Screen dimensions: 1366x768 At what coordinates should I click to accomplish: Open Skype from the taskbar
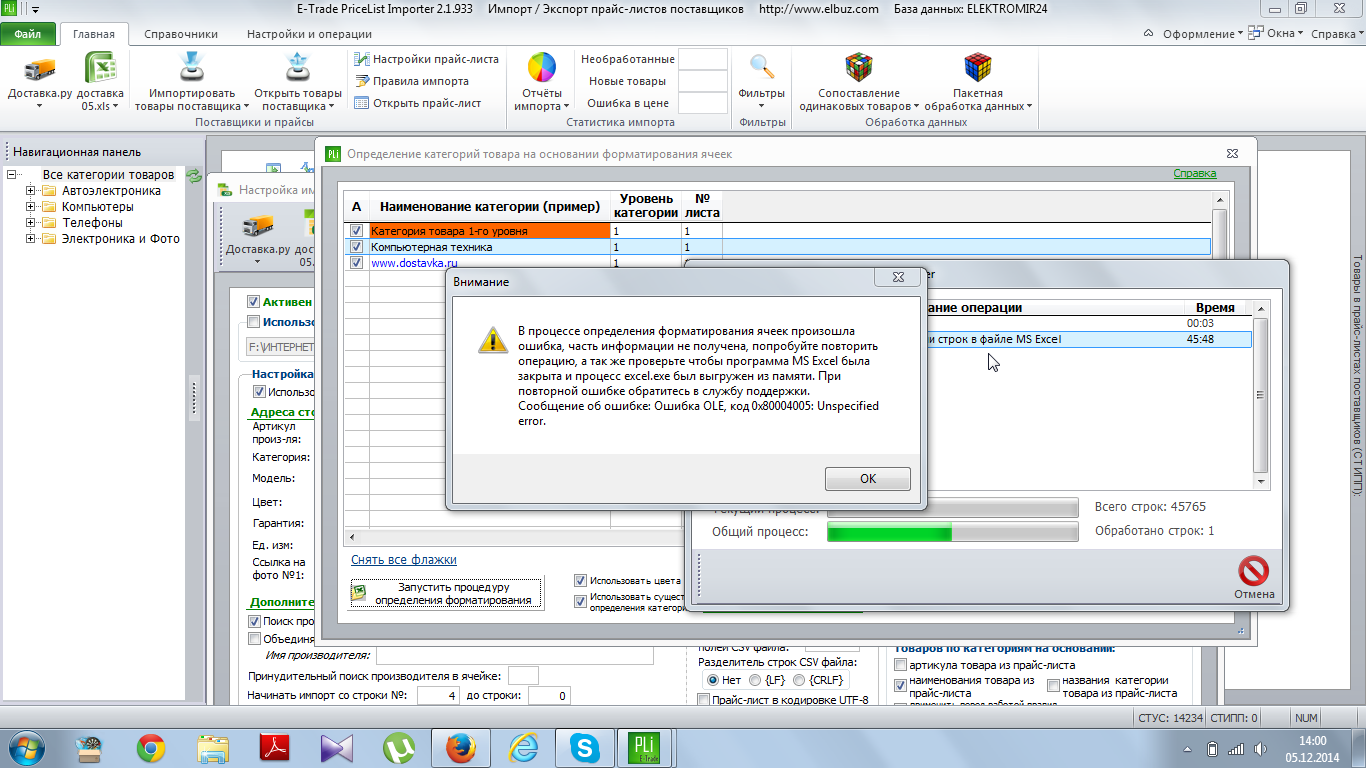(584, 747)
